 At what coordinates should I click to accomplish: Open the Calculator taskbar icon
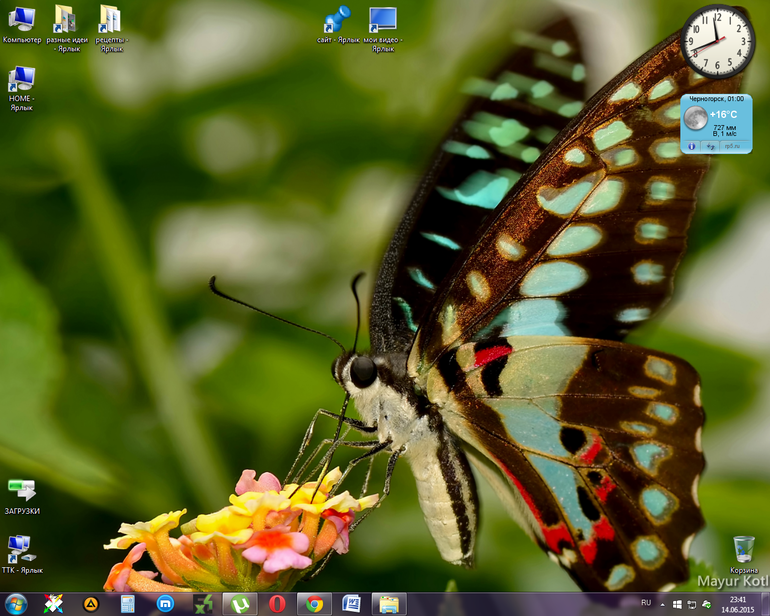(128, 604)
